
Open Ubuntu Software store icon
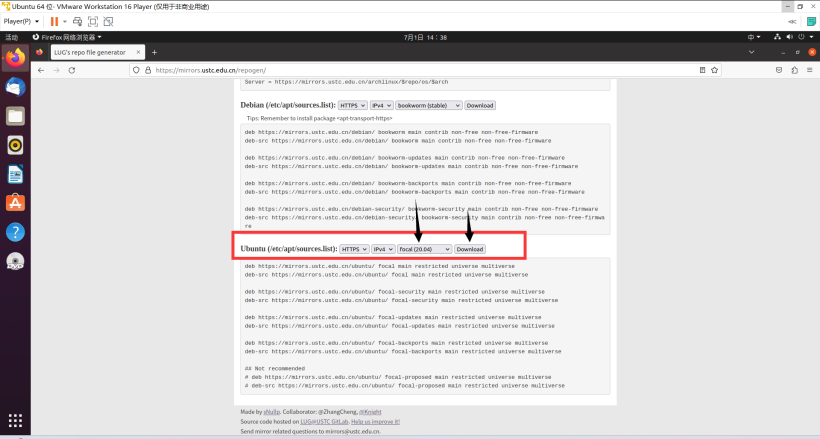[15, 203]
